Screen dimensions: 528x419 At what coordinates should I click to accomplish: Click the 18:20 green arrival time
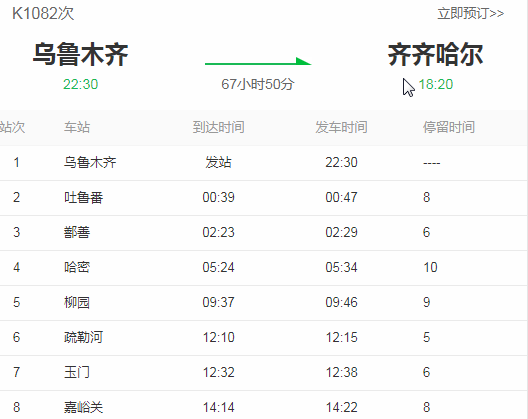(x=436, y=84)
